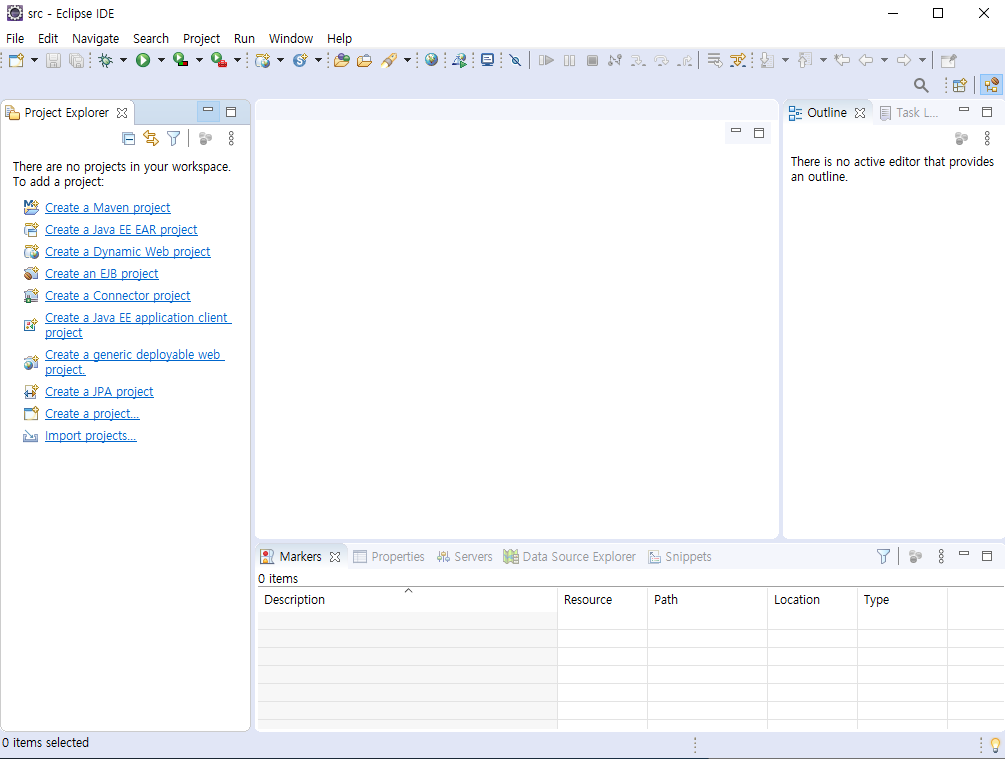
Task: Click the Search flashlight toolbar icon
Action: click(389, 60)
